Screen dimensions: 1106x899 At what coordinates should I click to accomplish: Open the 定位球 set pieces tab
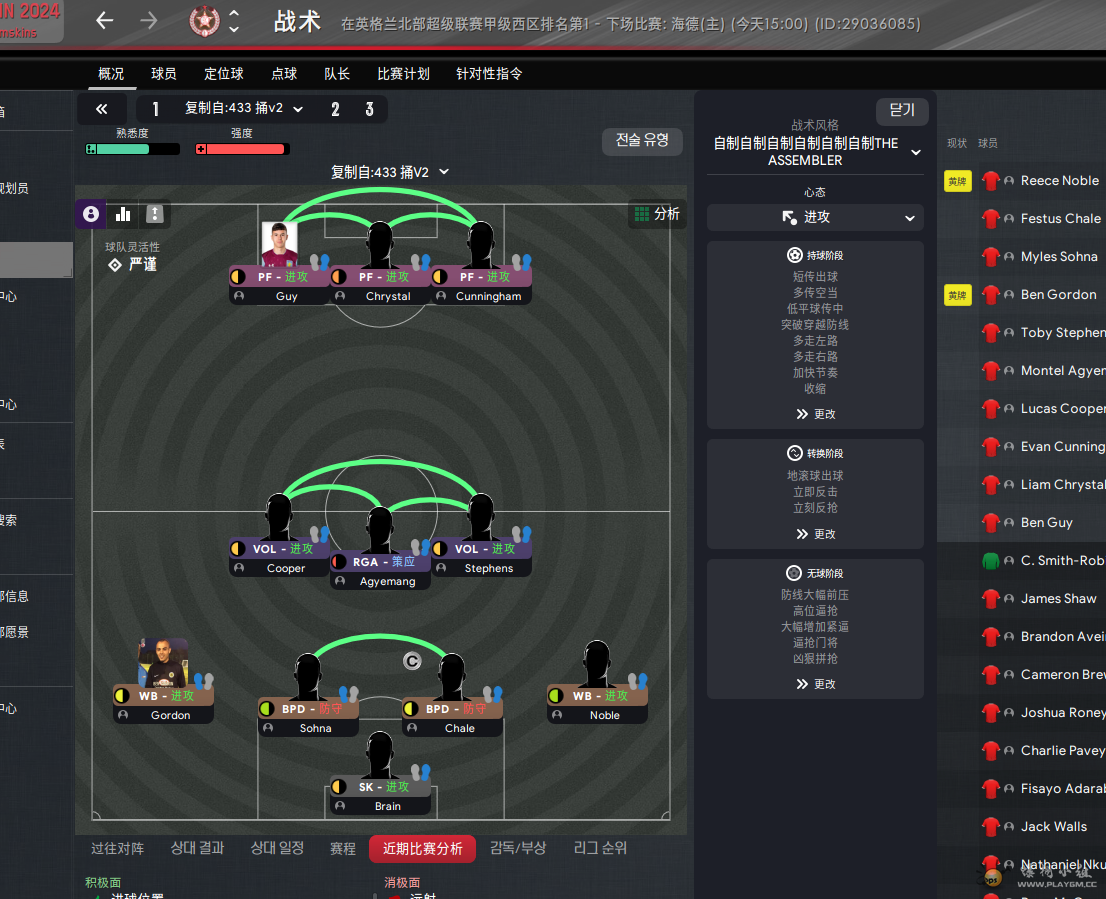coord(224,73)
